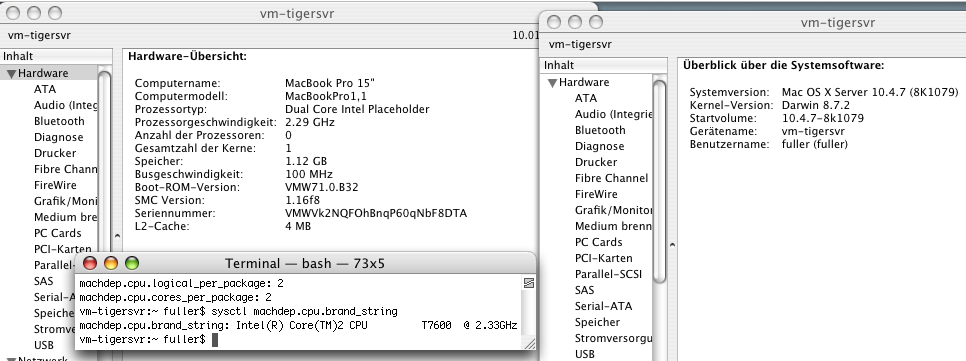Select Medium brennen in right window
Viewport: 966px width, 361px height.
(x=613, y=226)
